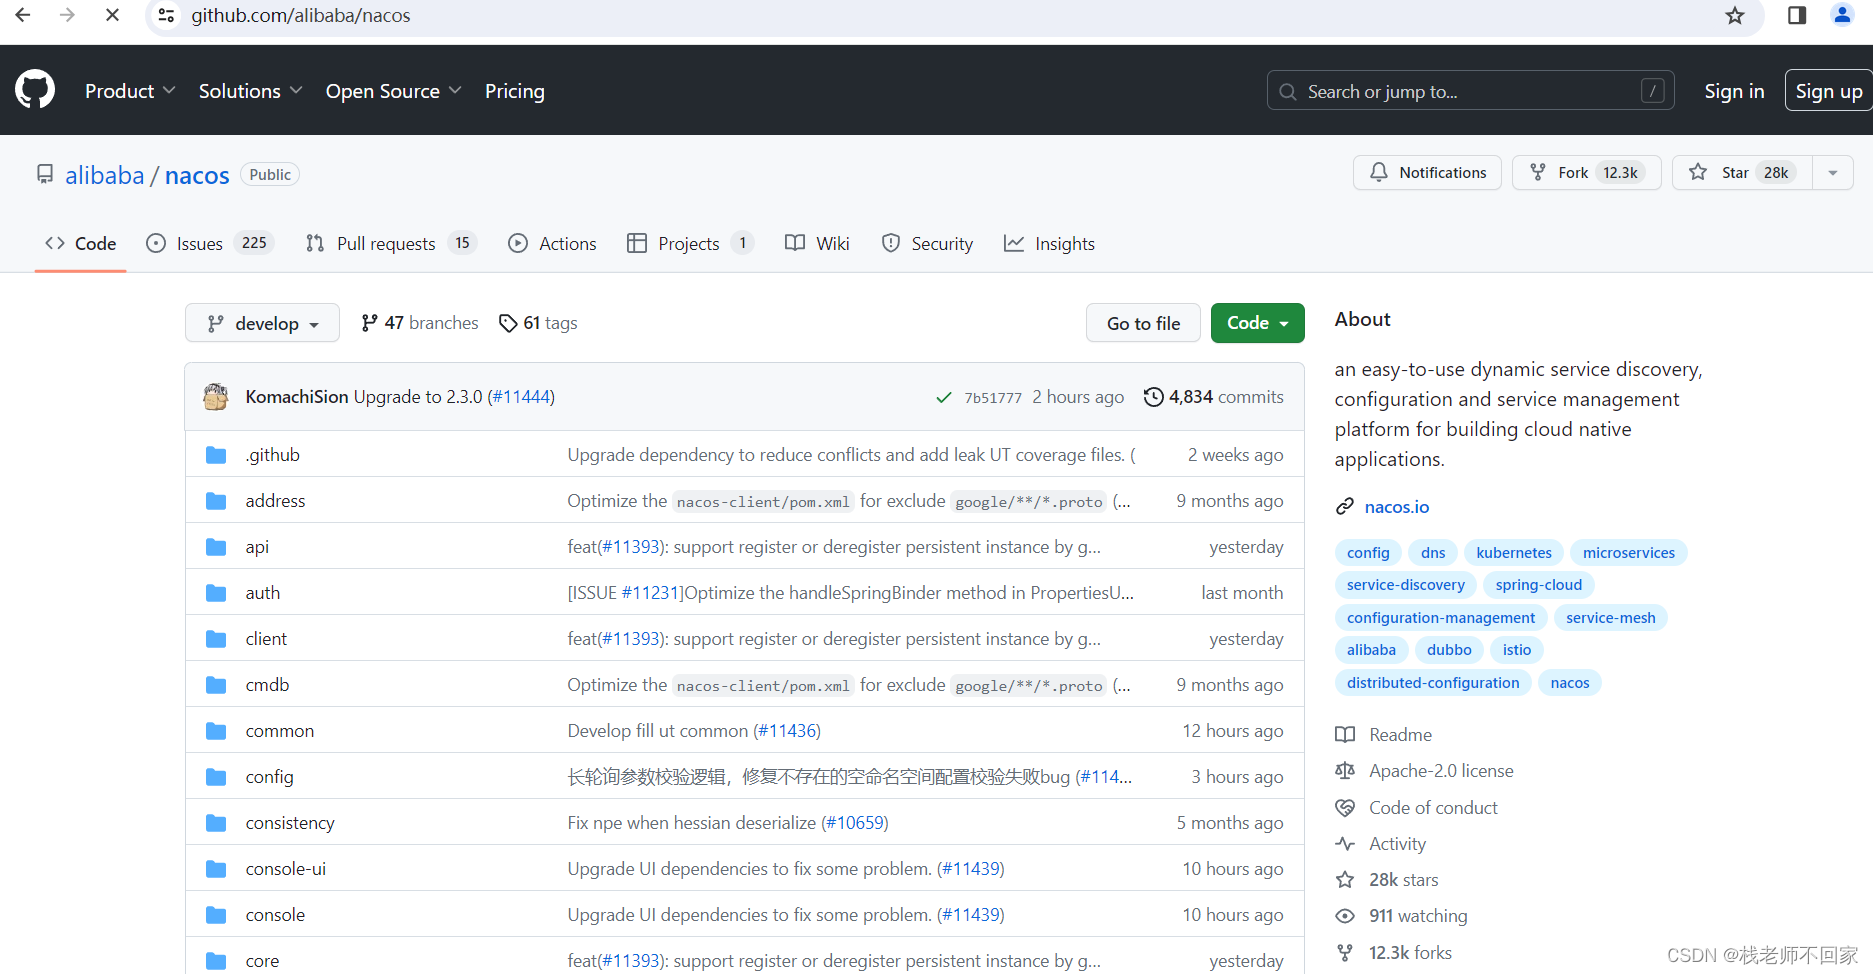Open Notifications for the repository

click(1427, 172)
